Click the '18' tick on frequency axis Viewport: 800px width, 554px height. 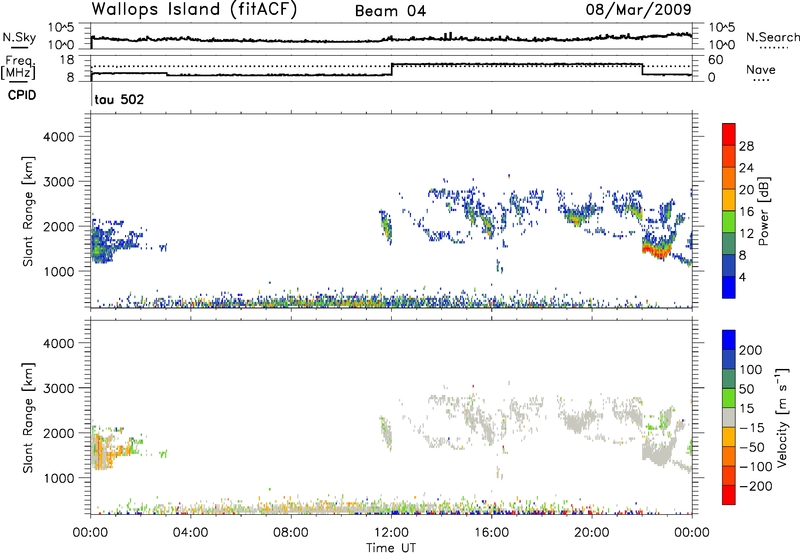67,60
